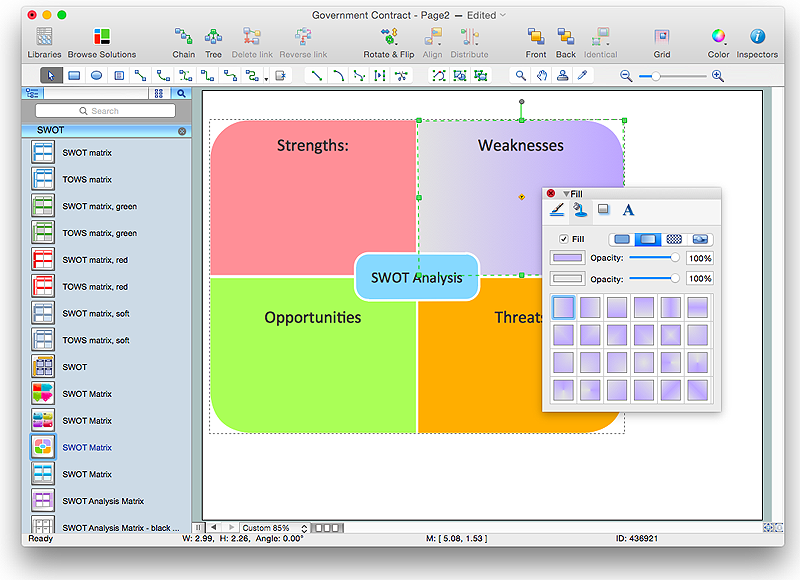Pick the Eyedropper tool
This screenshot has height=580, width=800.
(x=583, y=75)
